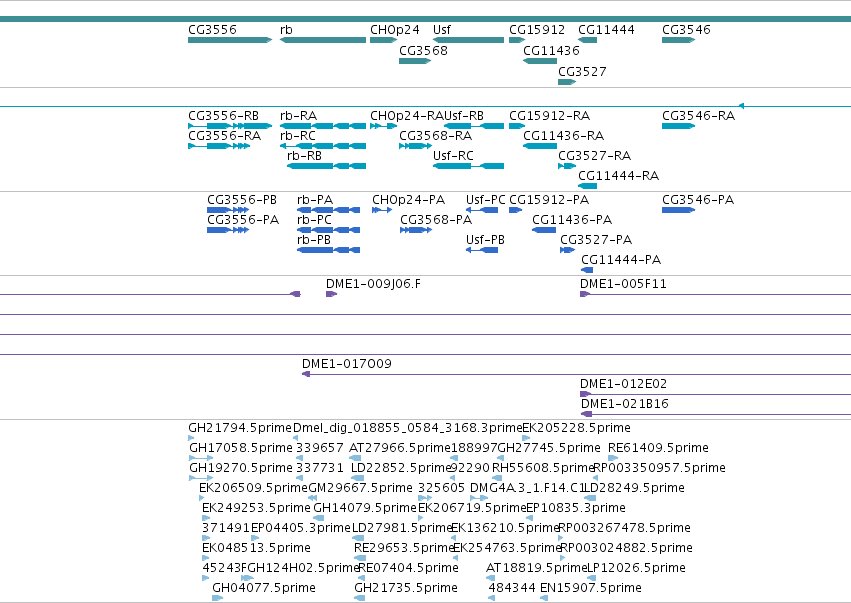Viewport: 851px width, 603px height.
Task: Select the CG11444-RA transcript glyph
Action: point(588,186)
